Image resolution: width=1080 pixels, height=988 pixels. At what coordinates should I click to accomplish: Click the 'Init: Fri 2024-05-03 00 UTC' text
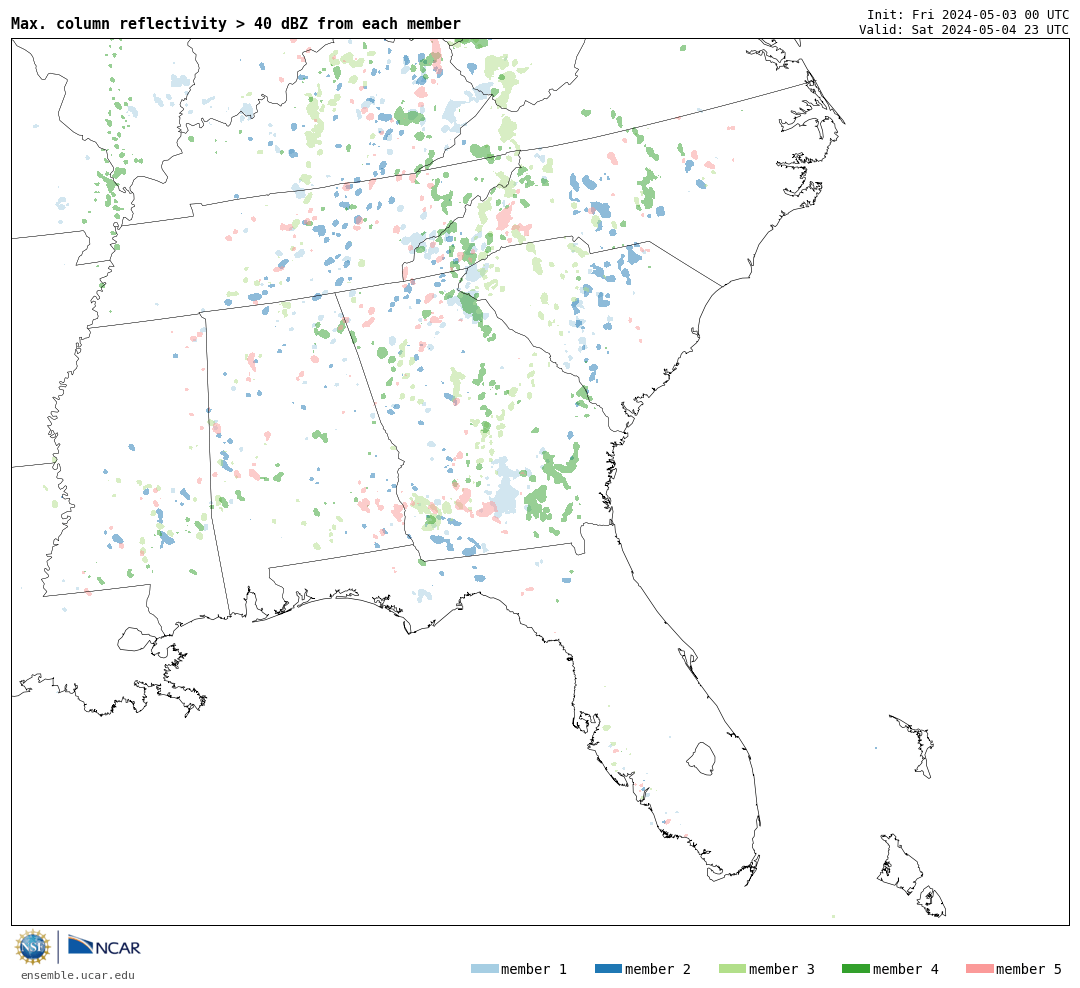[x=968, y=14]
